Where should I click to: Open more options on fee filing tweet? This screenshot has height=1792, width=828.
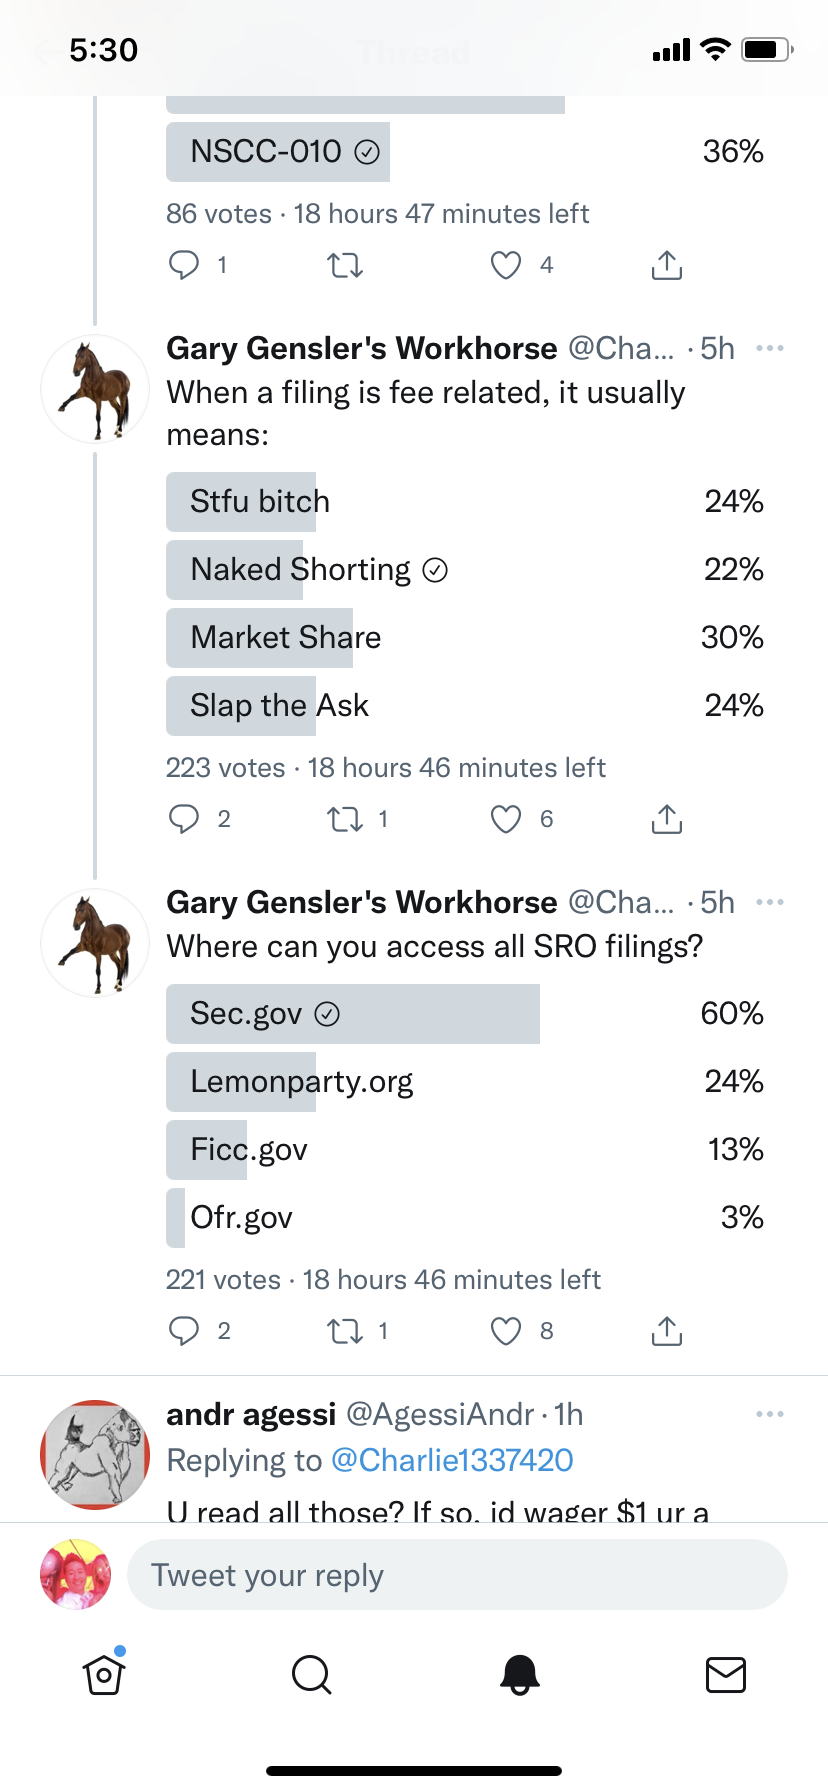(770, 348)
